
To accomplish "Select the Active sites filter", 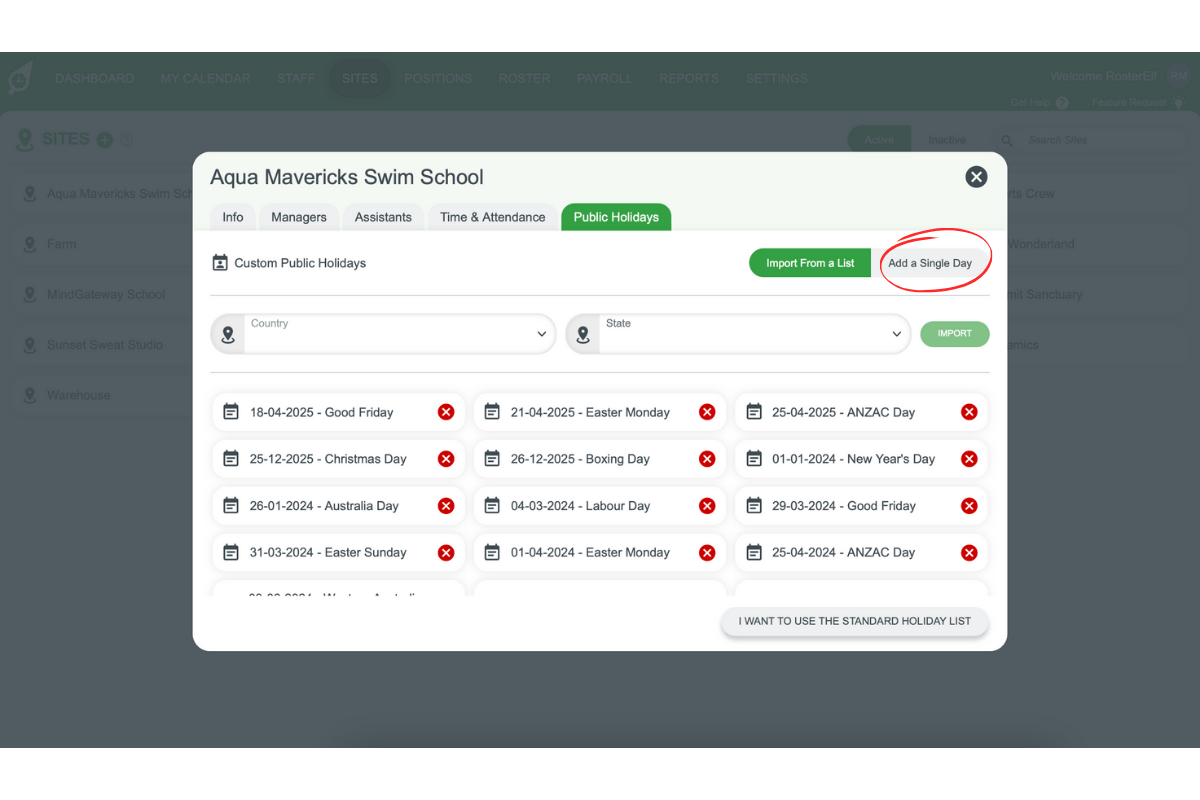I will (x=879, y=140).
